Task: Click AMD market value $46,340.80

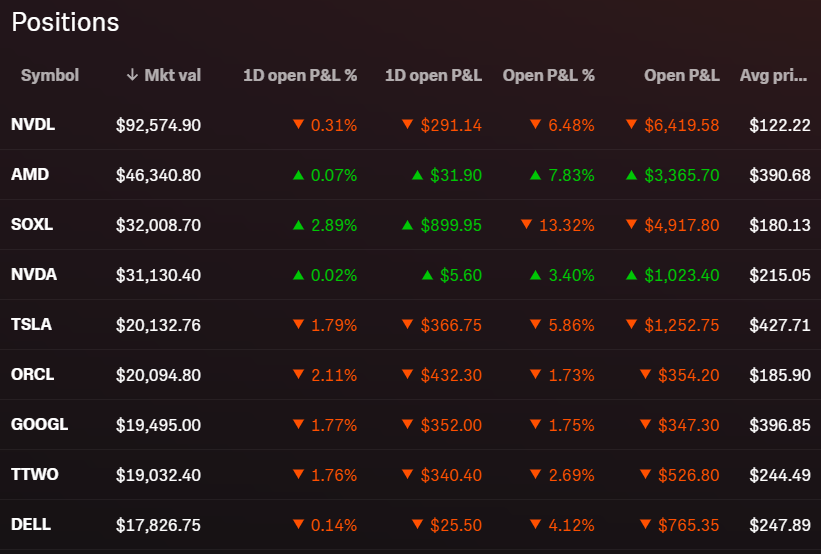Action: (158, 175)
